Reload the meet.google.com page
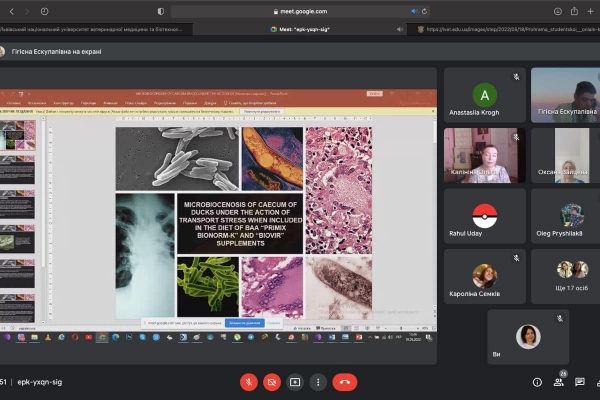600x400 pixels. coord(424,11)
